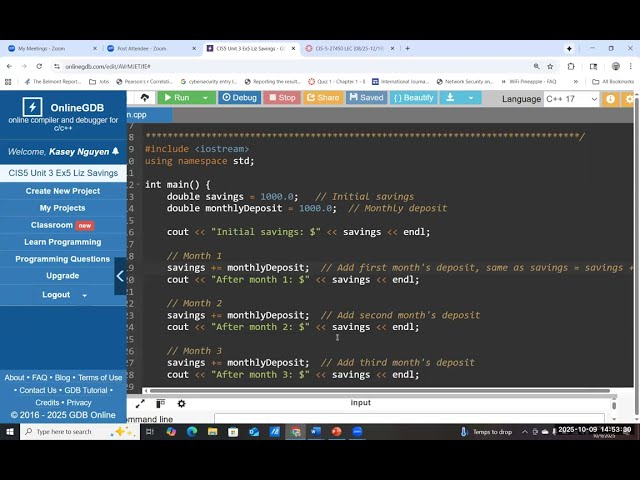
Task: Collapse the sidebar with the left chevron
Action: pos(120,276)
